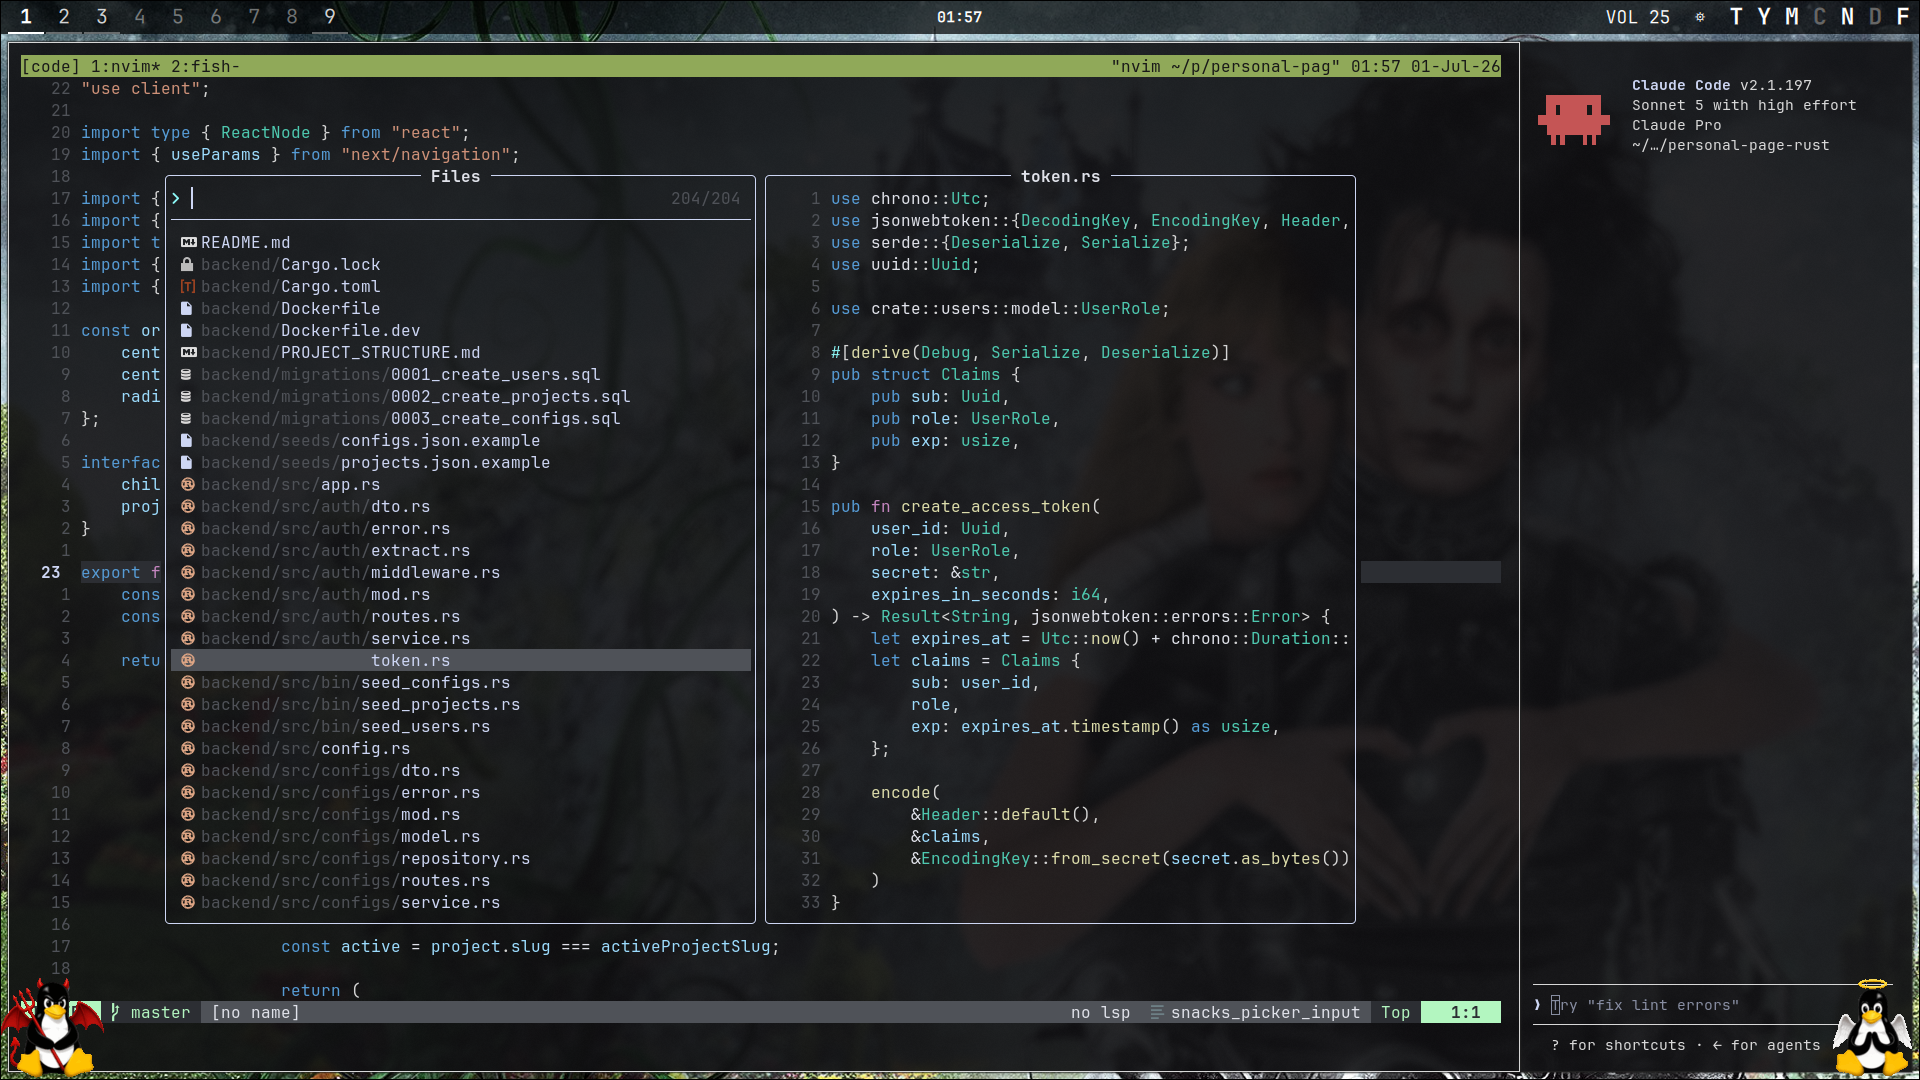Viewport: 1920px width, 1080px height.
Task: Select backend/seeds/projects.json.example in the picker
Action: click(461, 463)
